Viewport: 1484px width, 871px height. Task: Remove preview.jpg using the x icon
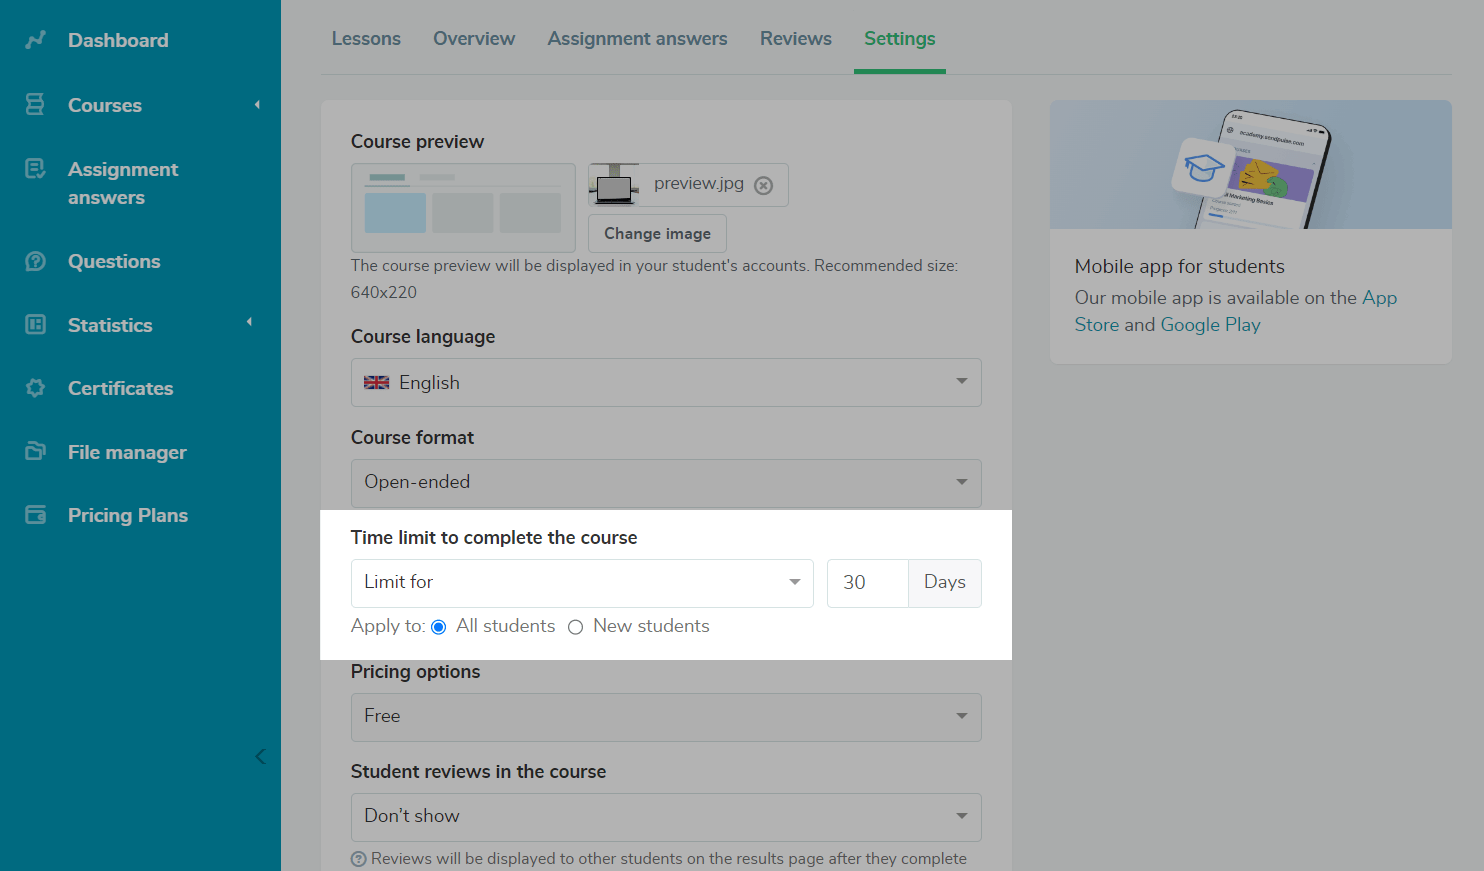coord(763,186)
